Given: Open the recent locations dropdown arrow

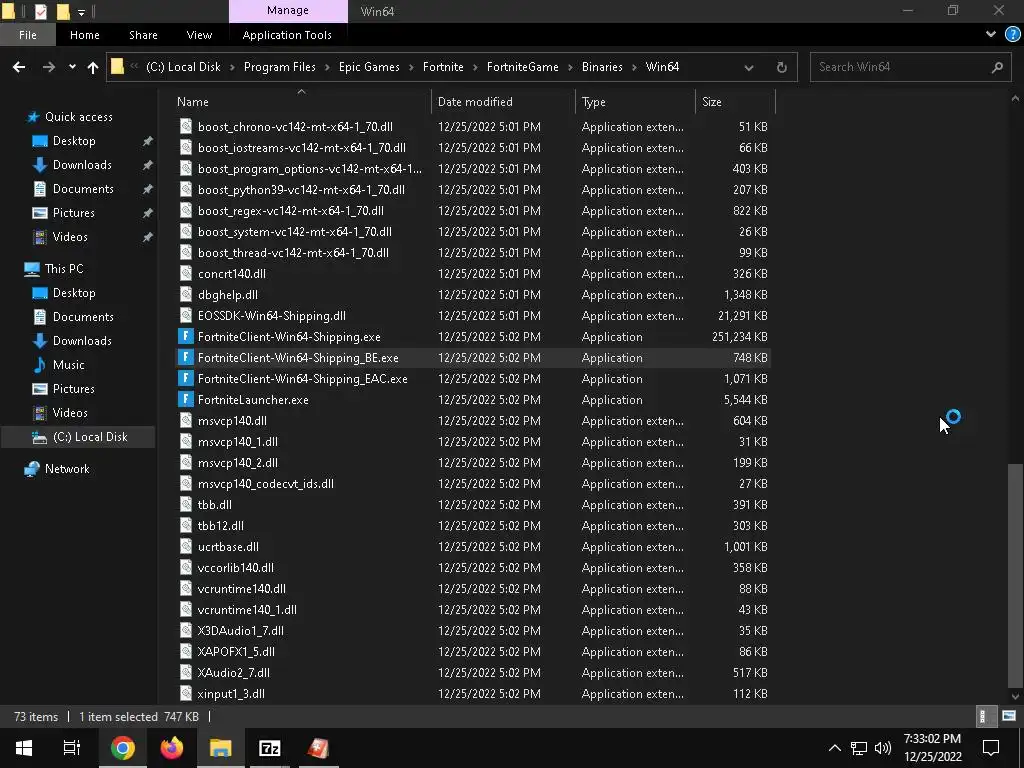Looking at the screenshot, I should (x=72, y=67).
